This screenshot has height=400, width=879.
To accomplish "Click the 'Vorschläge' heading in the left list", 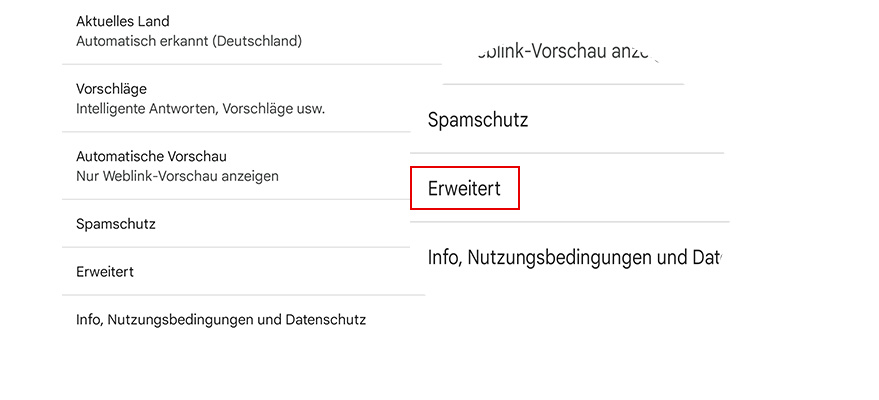I will 111,88.
